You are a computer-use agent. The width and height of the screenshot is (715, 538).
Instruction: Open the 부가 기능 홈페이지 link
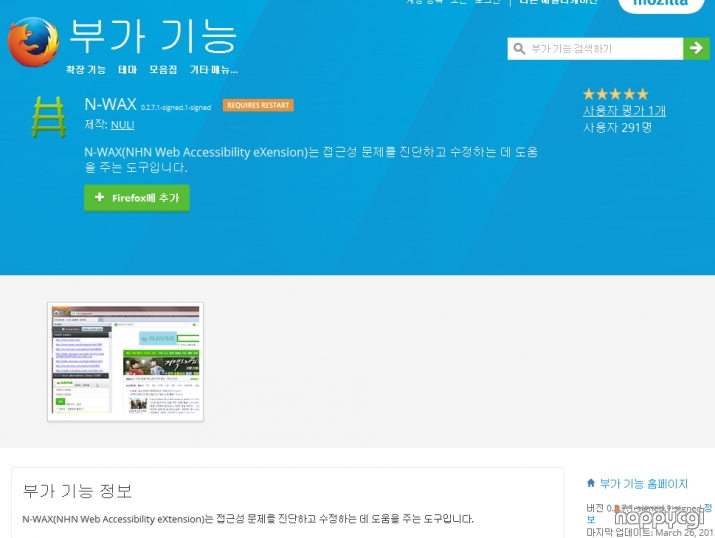coord(643,483)
